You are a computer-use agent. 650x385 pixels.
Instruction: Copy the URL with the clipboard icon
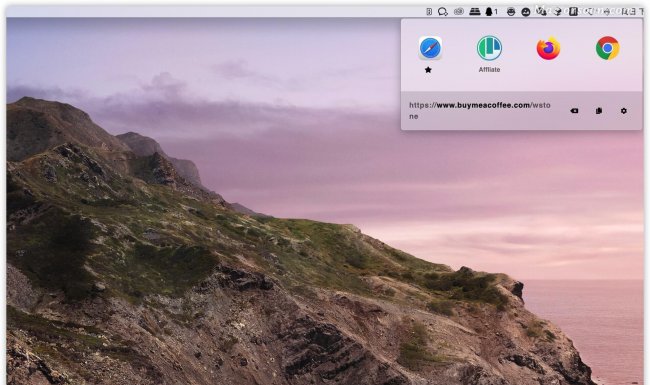click(599, 111)
